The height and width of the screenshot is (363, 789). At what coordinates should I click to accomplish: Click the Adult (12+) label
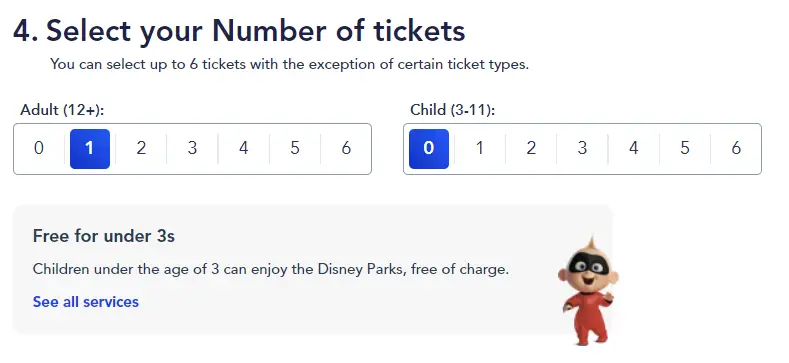[62, 110]
